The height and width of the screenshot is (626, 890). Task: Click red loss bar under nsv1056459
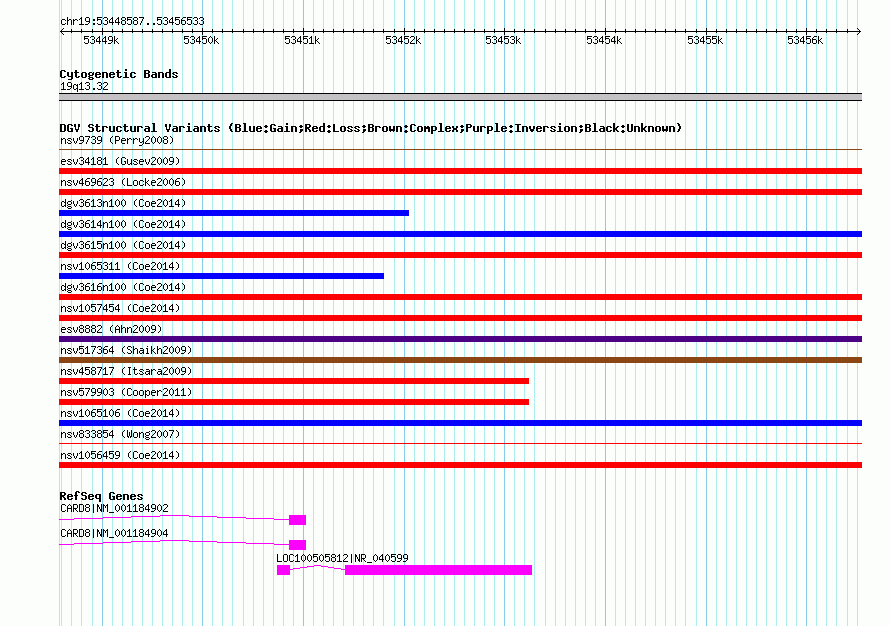pyautogui.click(x=460, y=465)
